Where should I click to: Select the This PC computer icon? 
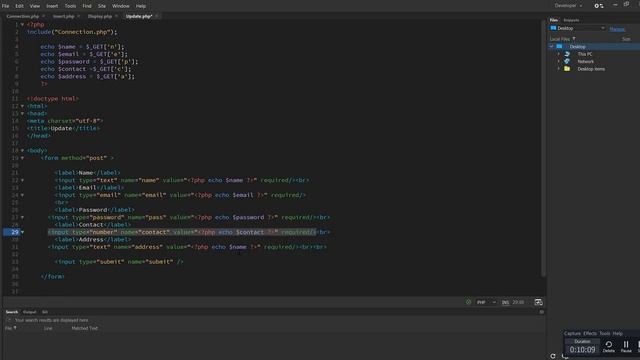[567, 54]
